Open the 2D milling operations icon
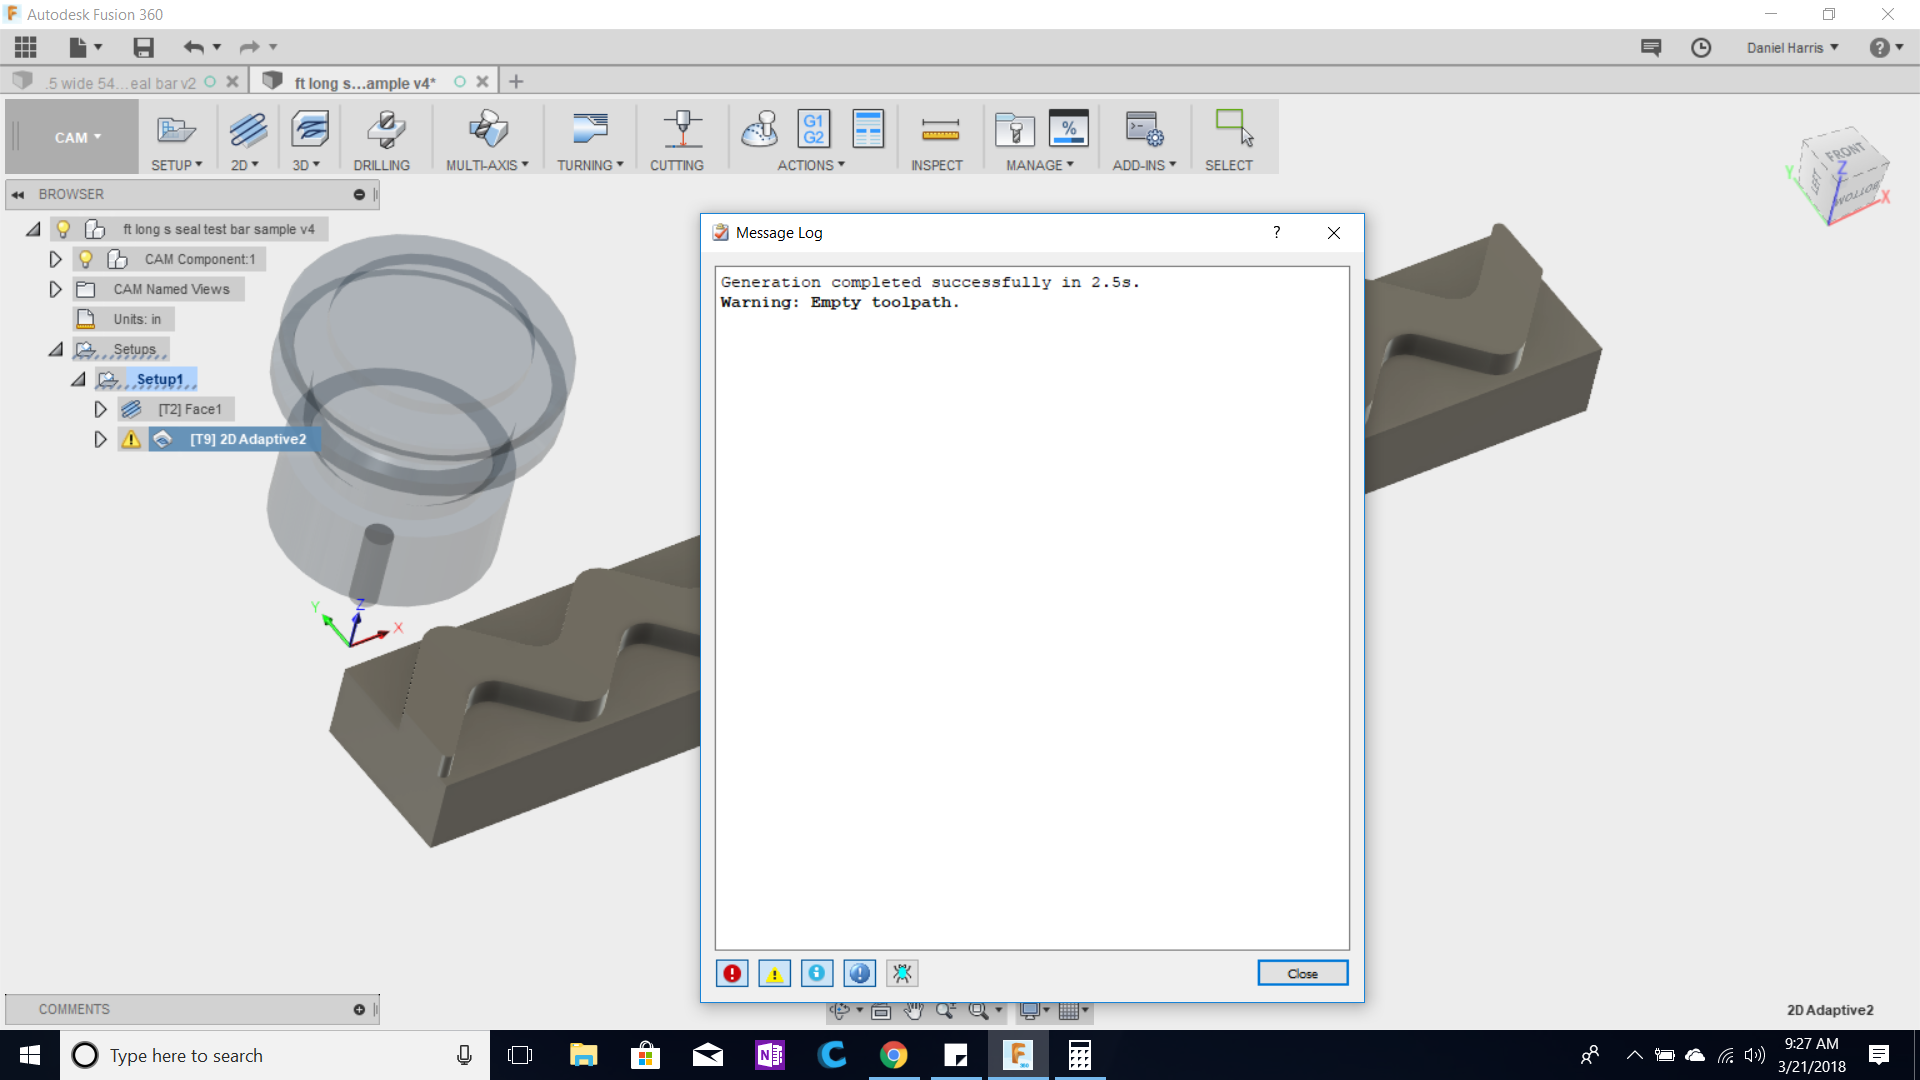Screen dimensions: 1920x1080 click(247, 130)
